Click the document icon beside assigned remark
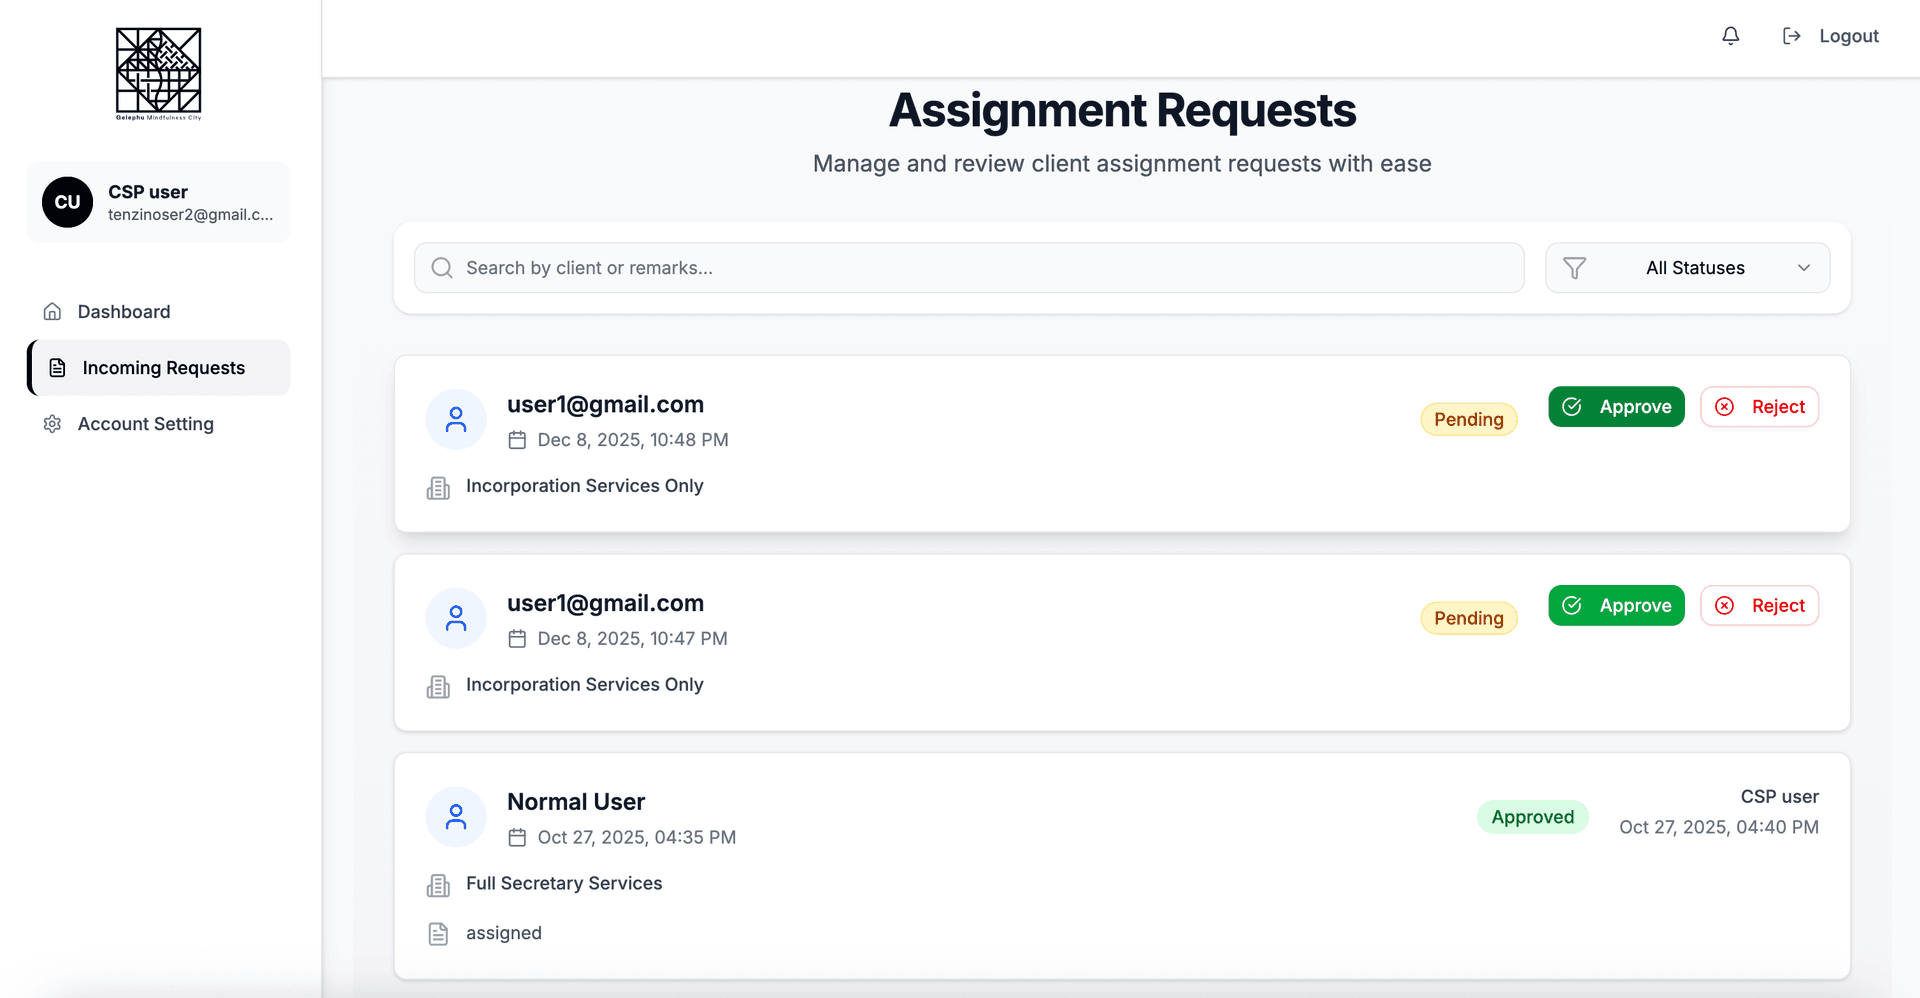Viewport: 1920px width, 998px height. (x=438, y=933)
